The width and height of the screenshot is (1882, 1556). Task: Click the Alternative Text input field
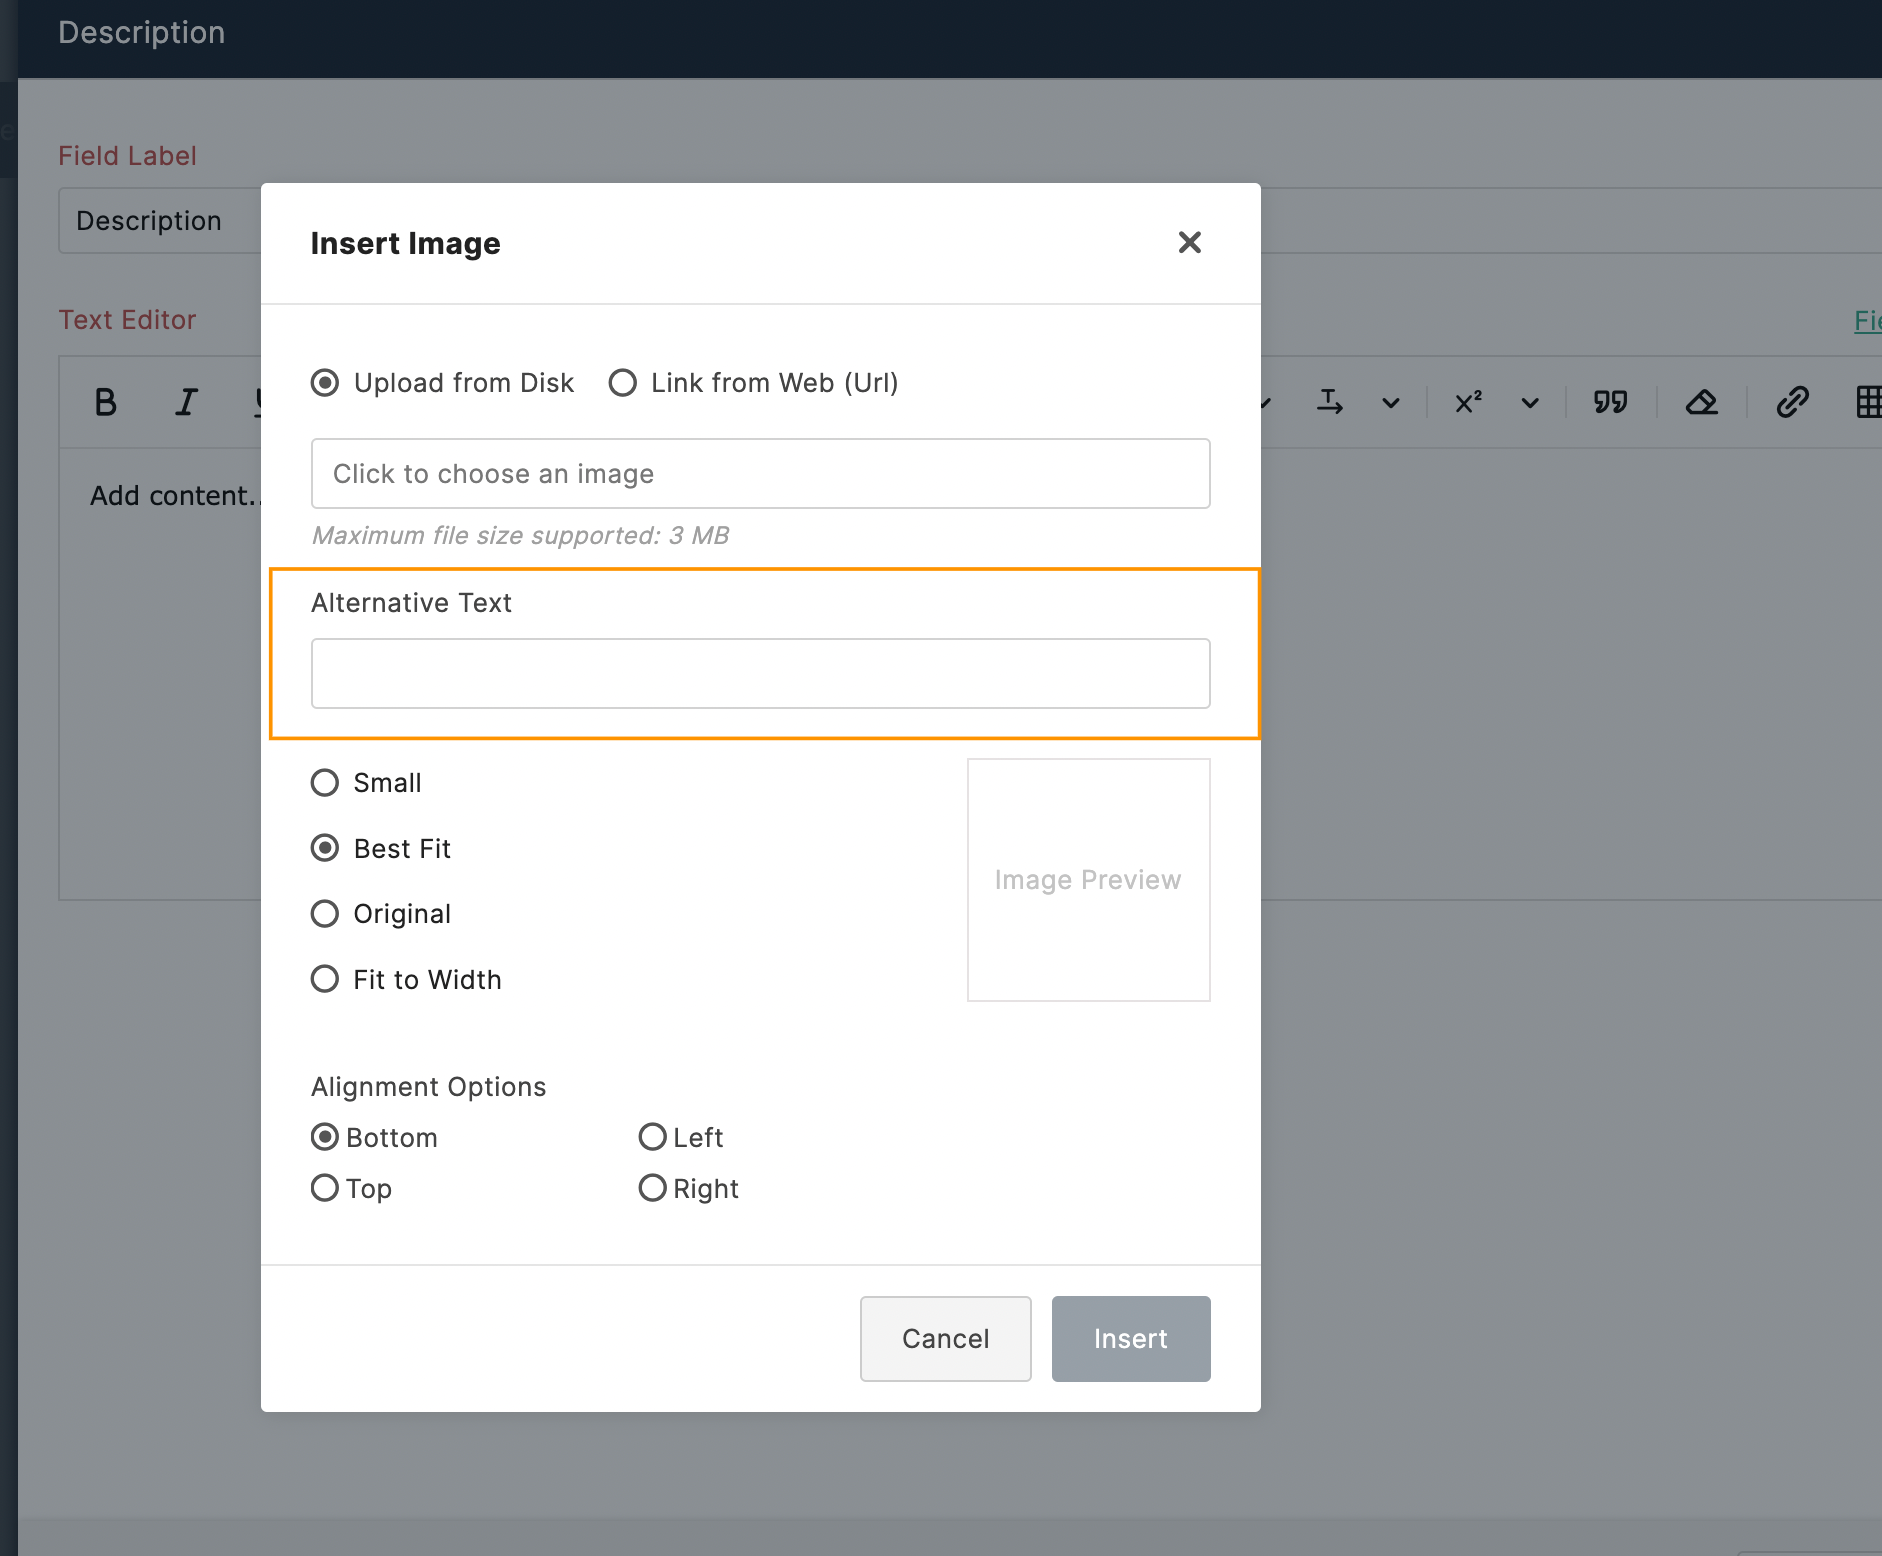(760, 674)
